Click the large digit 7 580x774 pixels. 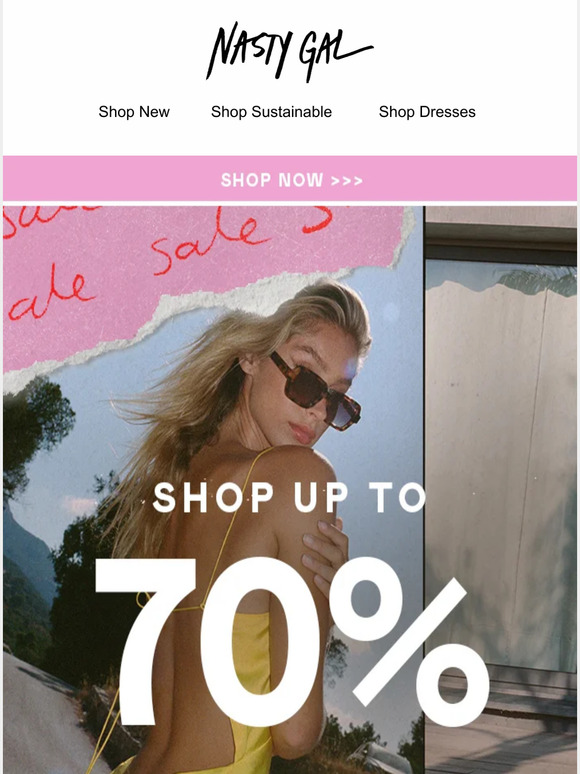click(146, 642)
